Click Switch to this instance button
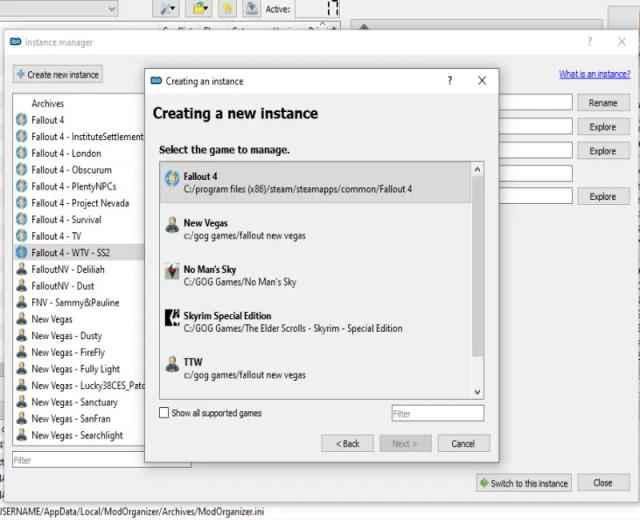Viewport: 640px width, 520px height. point(524,483)
